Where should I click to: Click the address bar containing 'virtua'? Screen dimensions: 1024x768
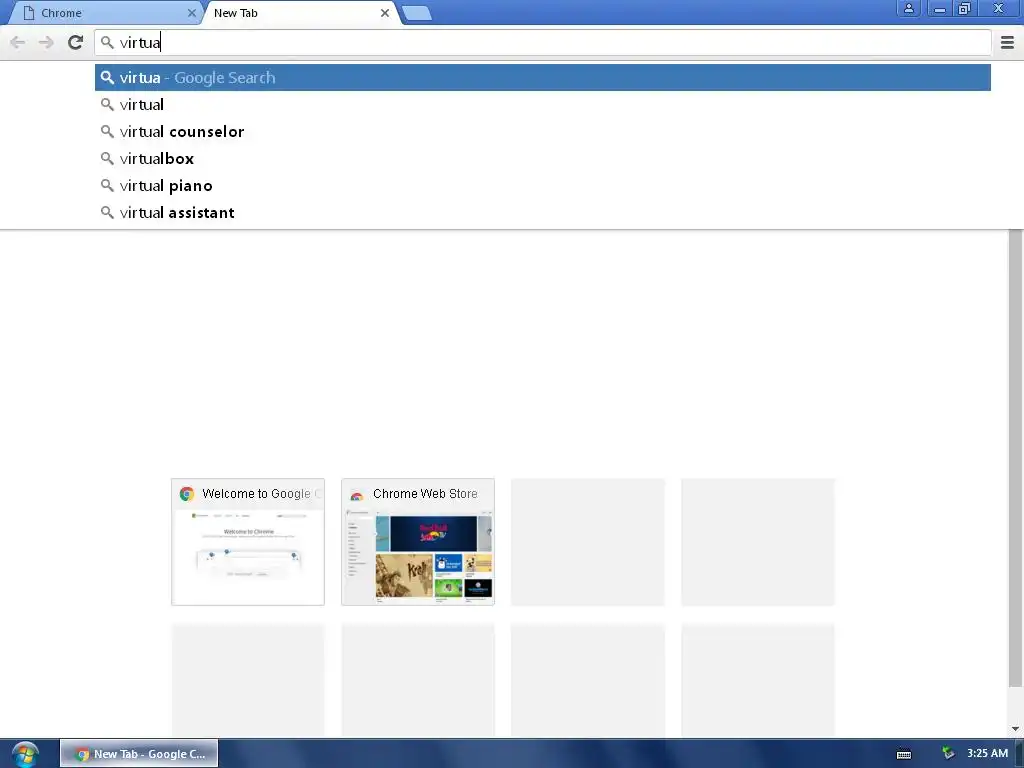(543, 42)
